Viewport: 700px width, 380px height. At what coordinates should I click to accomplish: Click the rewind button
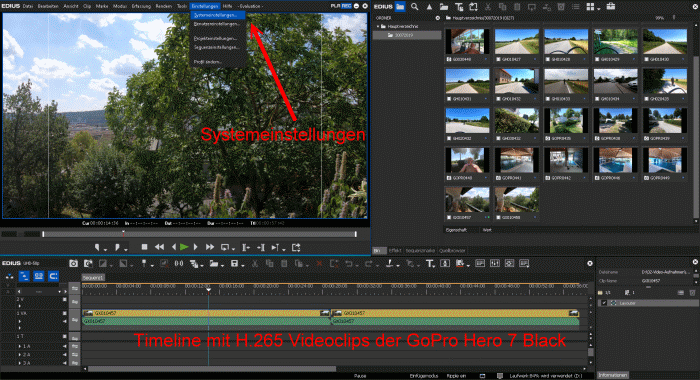click(159, 247)
